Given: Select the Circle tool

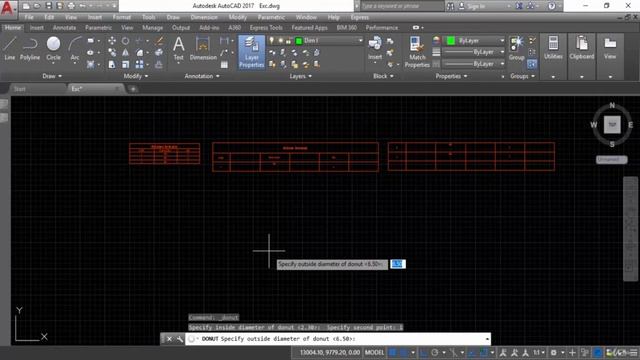Looking at the screenshot, I should pyautogui.click(x=53, y=49).
